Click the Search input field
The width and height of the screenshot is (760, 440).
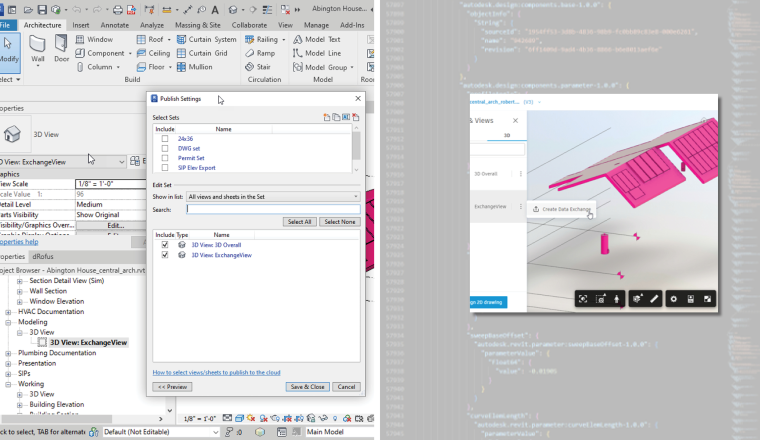pos(273,209)
